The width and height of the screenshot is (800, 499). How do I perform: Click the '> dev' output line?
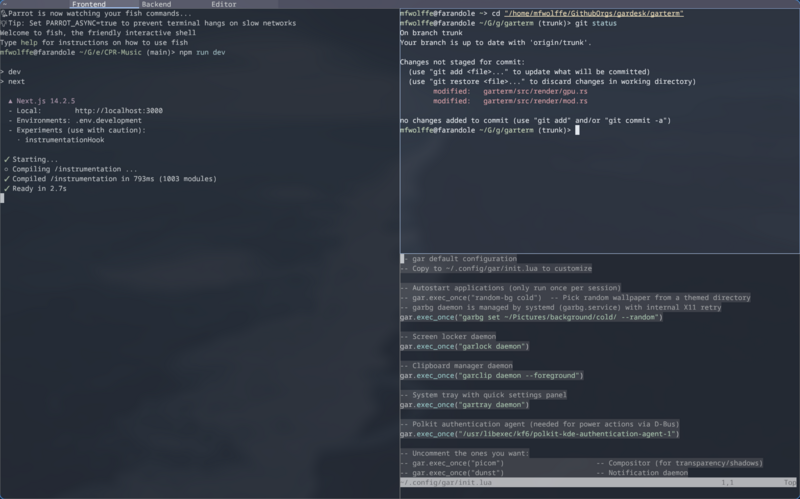(10, 72)
